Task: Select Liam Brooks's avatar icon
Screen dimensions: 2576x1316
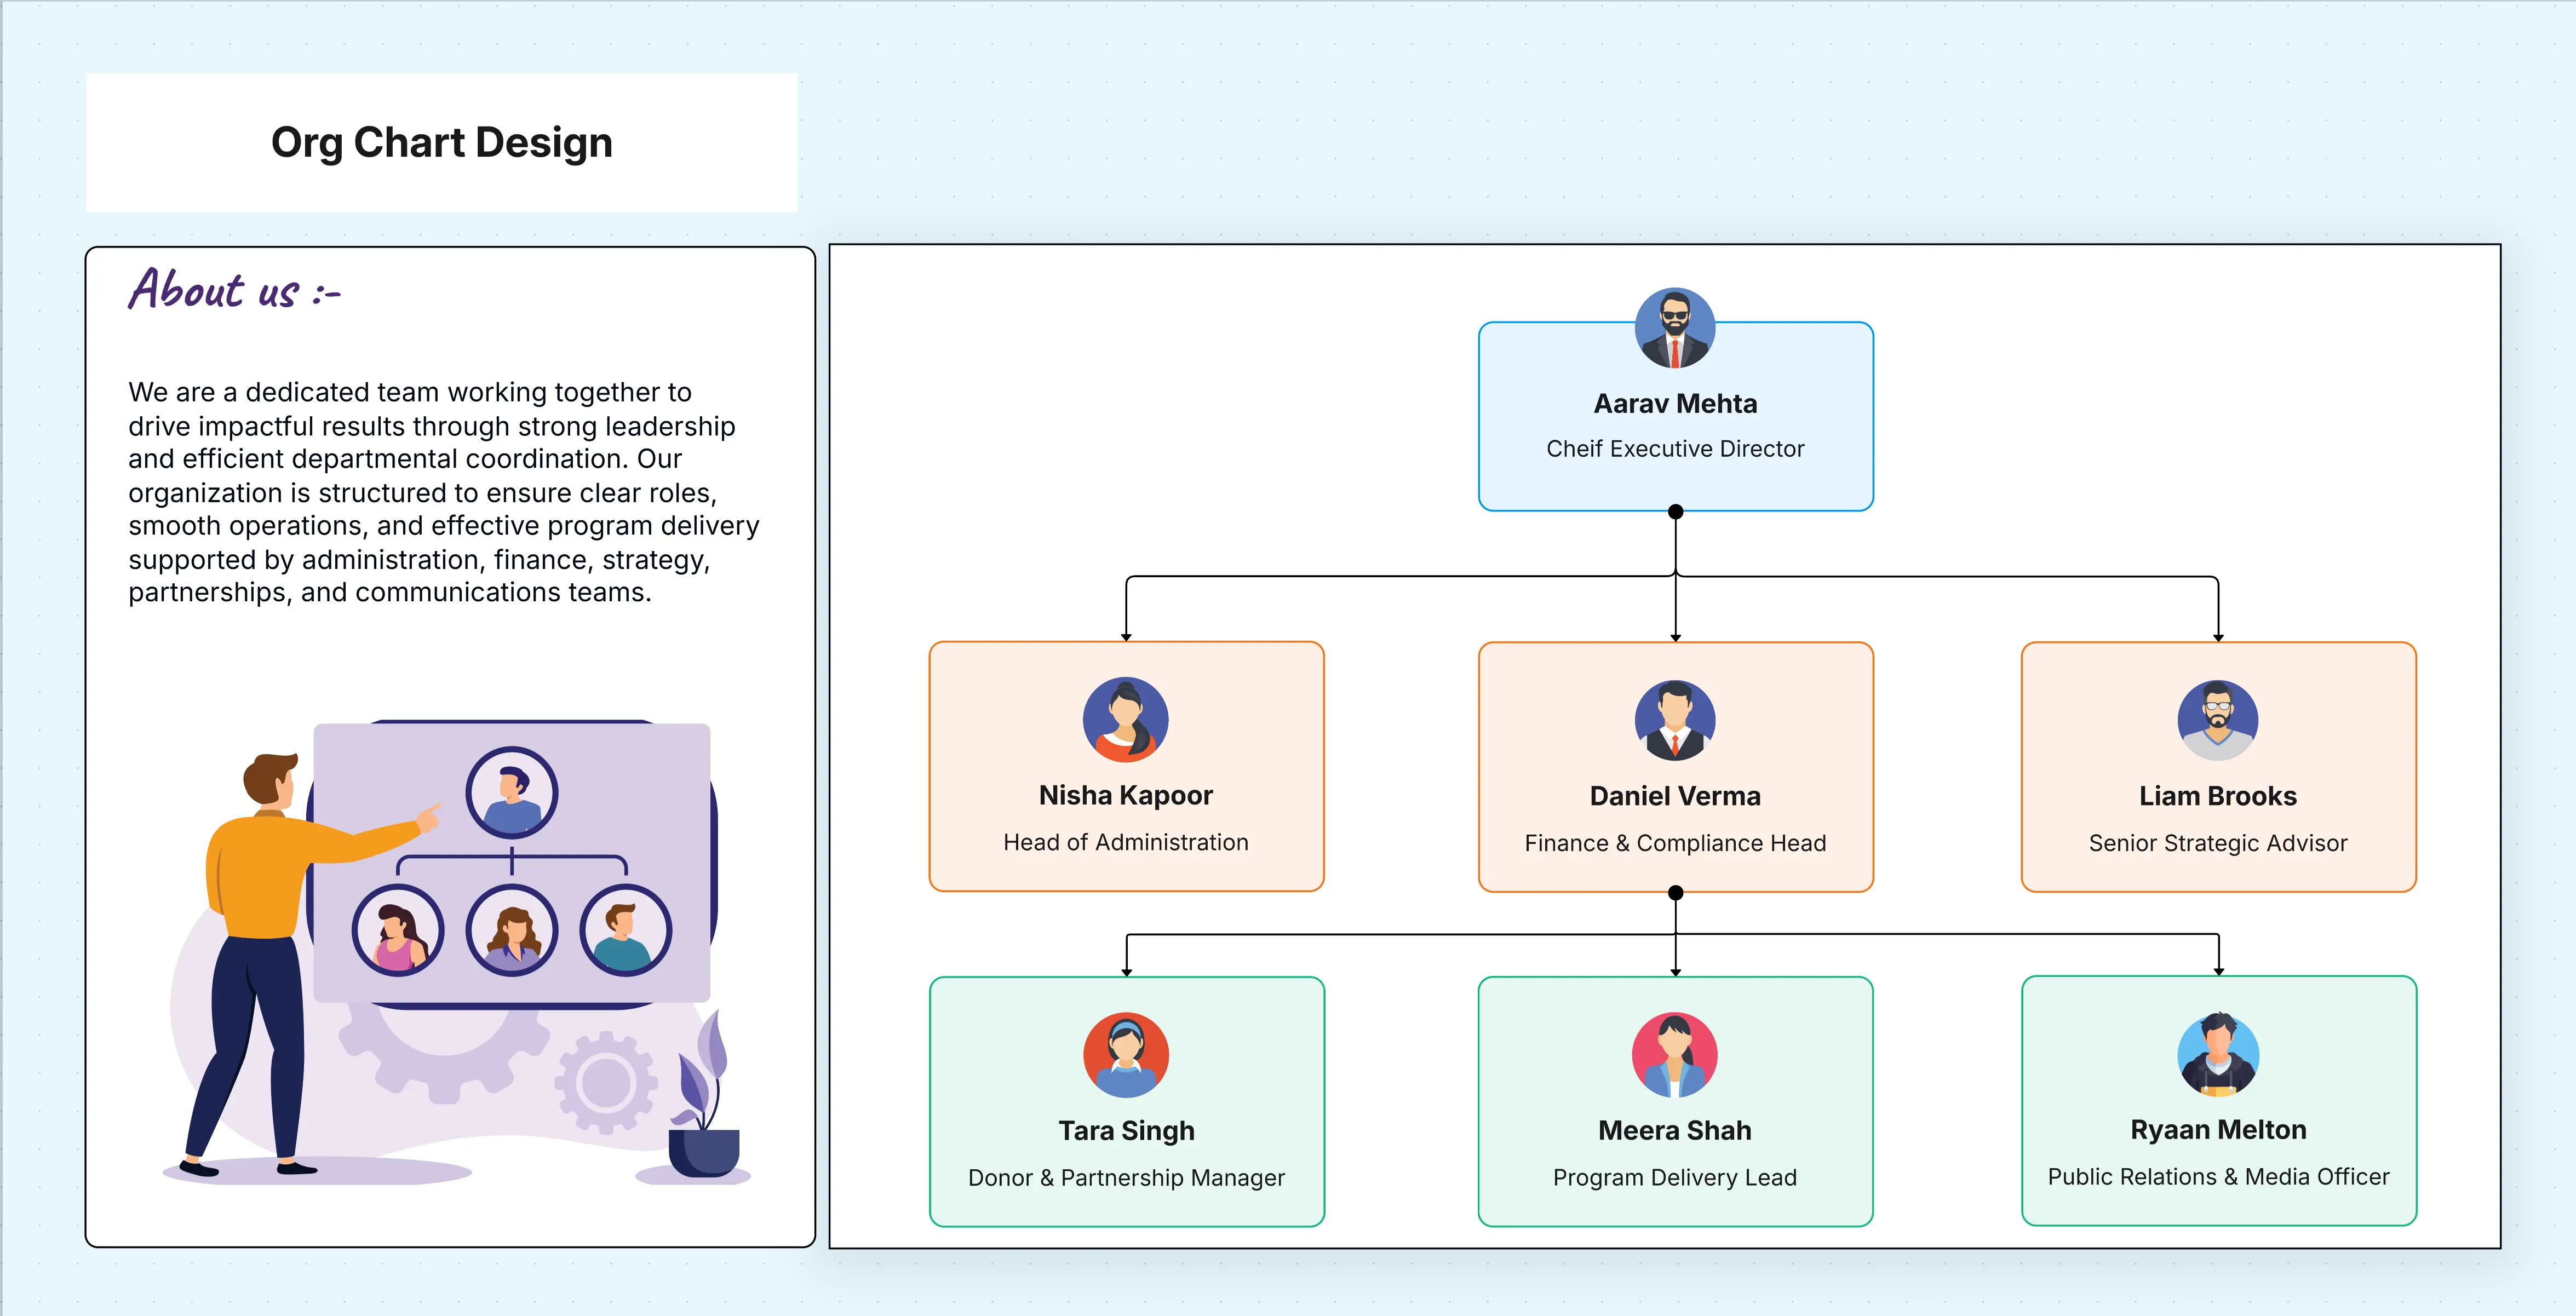Action: [2218, 720]
